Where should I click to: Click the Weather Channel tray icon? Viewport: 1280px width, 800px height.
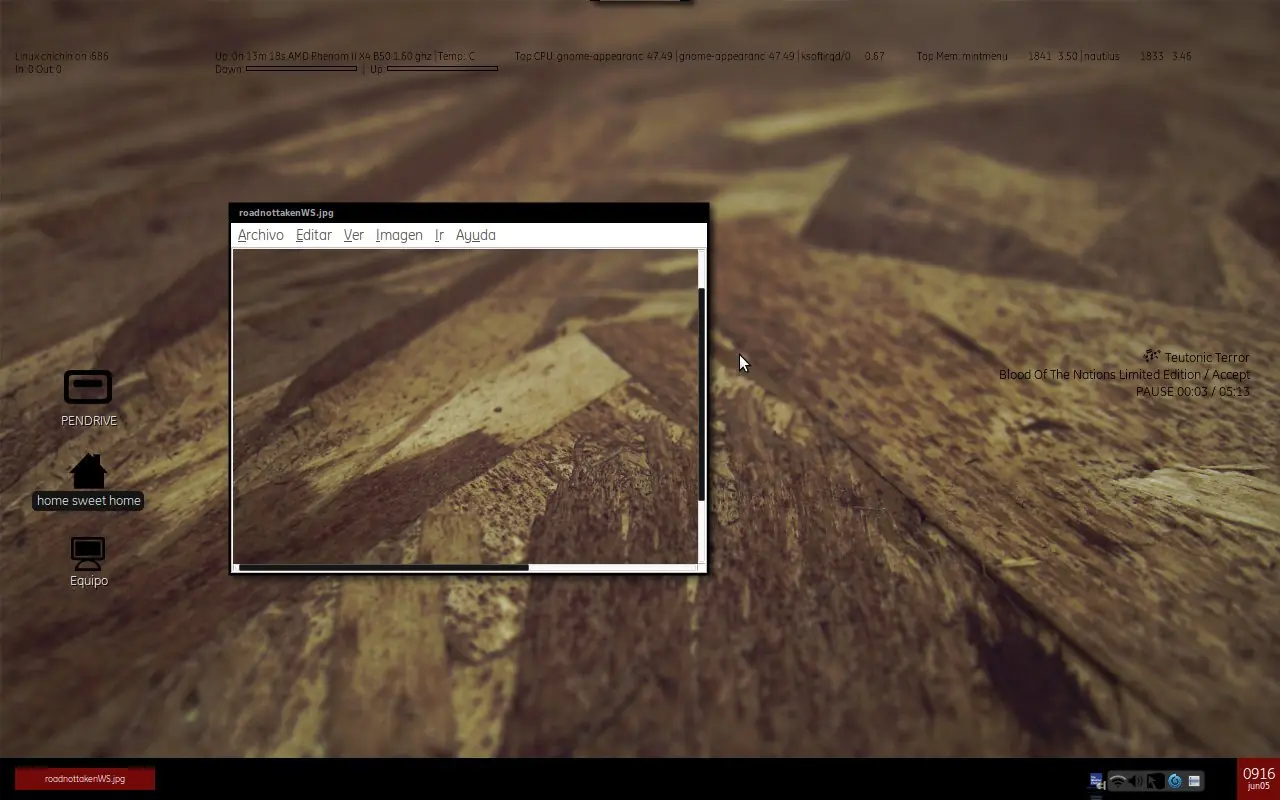click(1097, 781)
